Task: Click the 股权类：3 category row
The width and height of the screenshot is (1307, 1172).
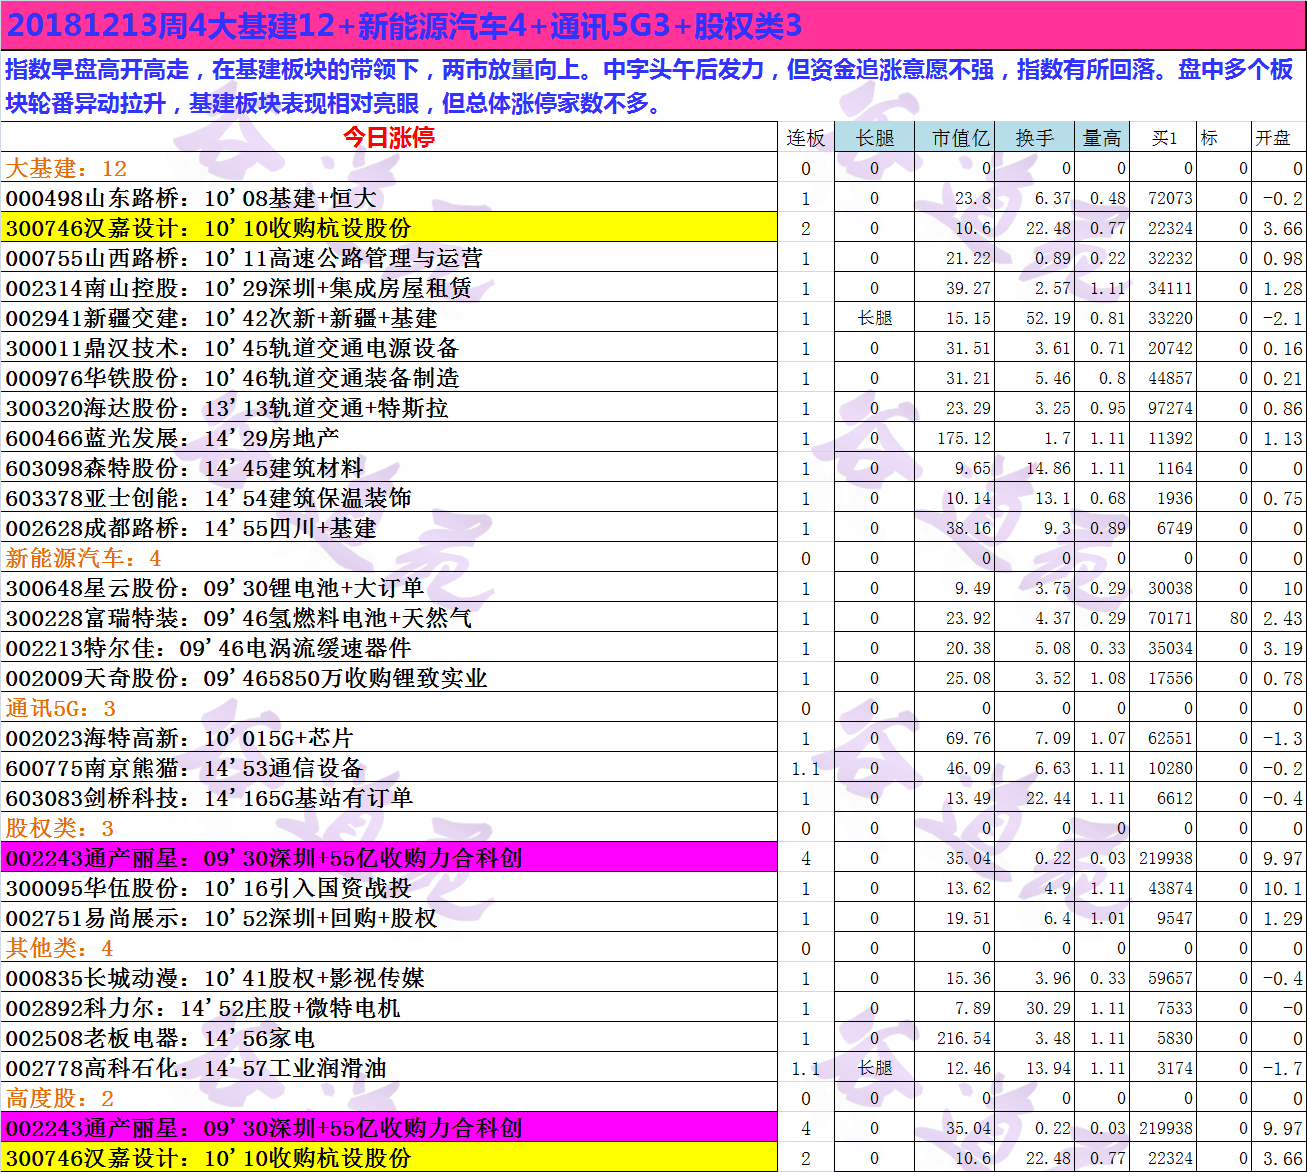Action: pos(389,827)
